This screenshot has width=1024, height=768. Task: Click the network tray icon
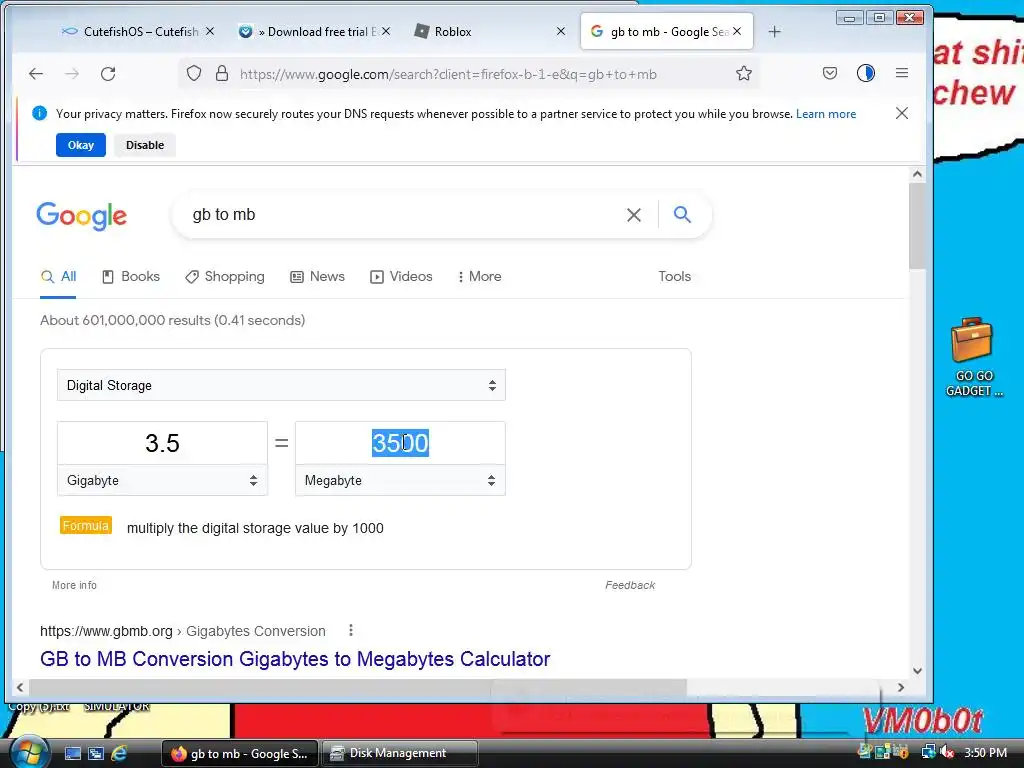pyautogui.click(x=928, y=752)
